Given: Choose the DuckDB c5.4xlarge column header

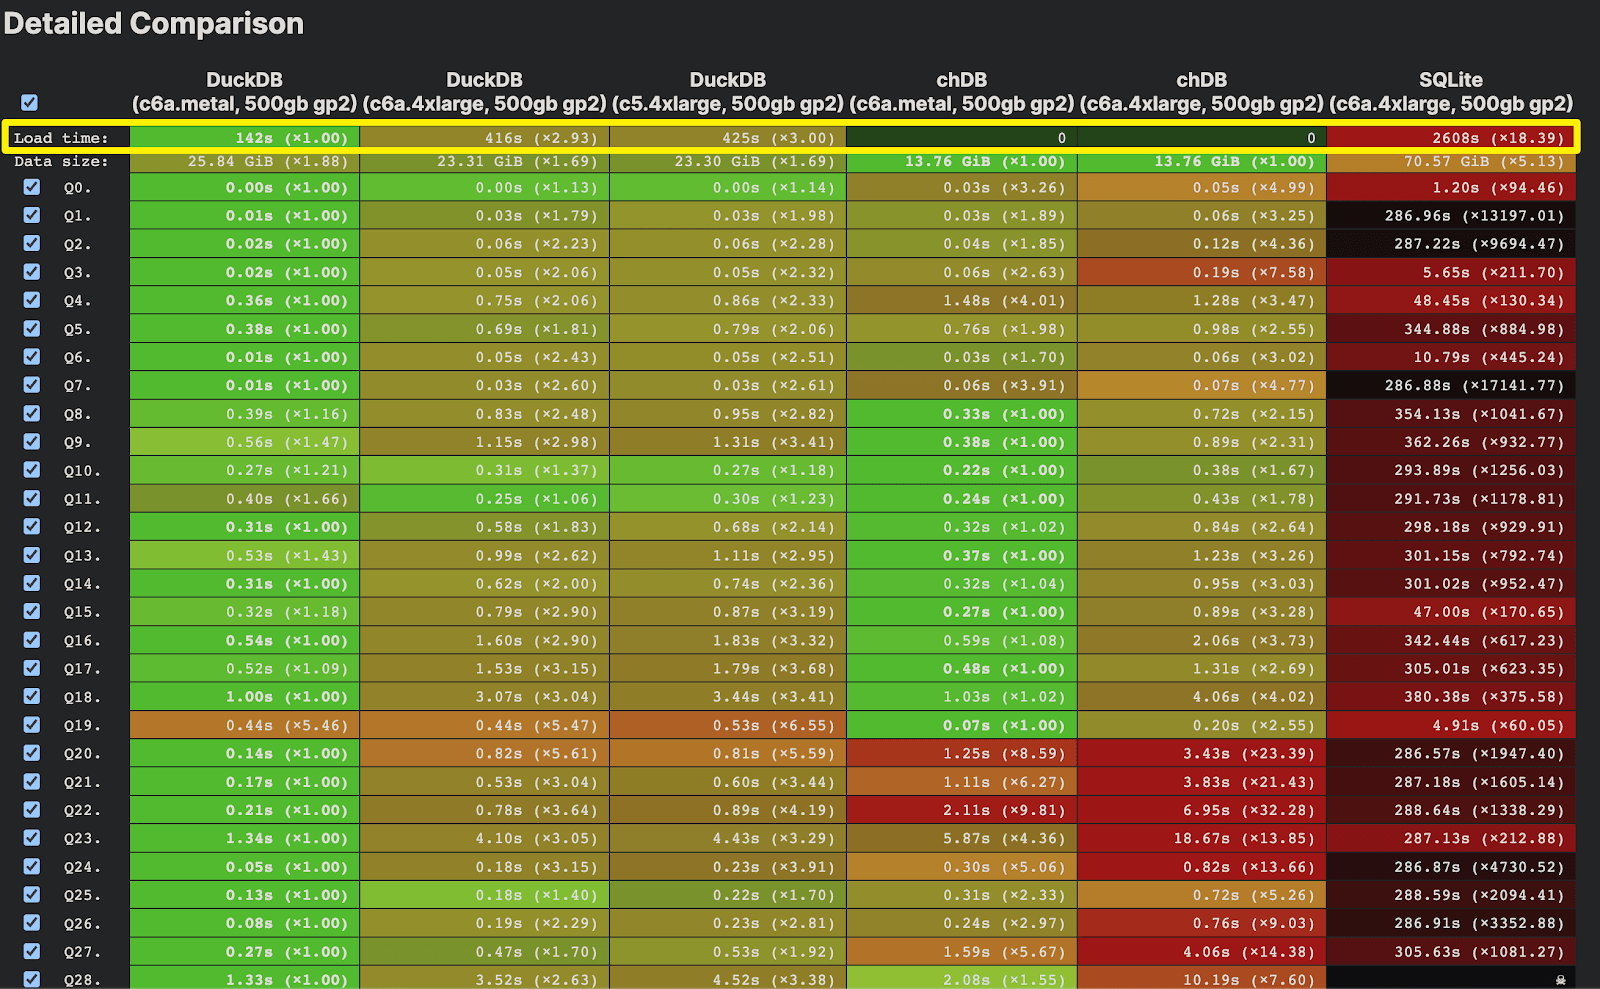Looking at the screenshot, I should coord(727,92).
